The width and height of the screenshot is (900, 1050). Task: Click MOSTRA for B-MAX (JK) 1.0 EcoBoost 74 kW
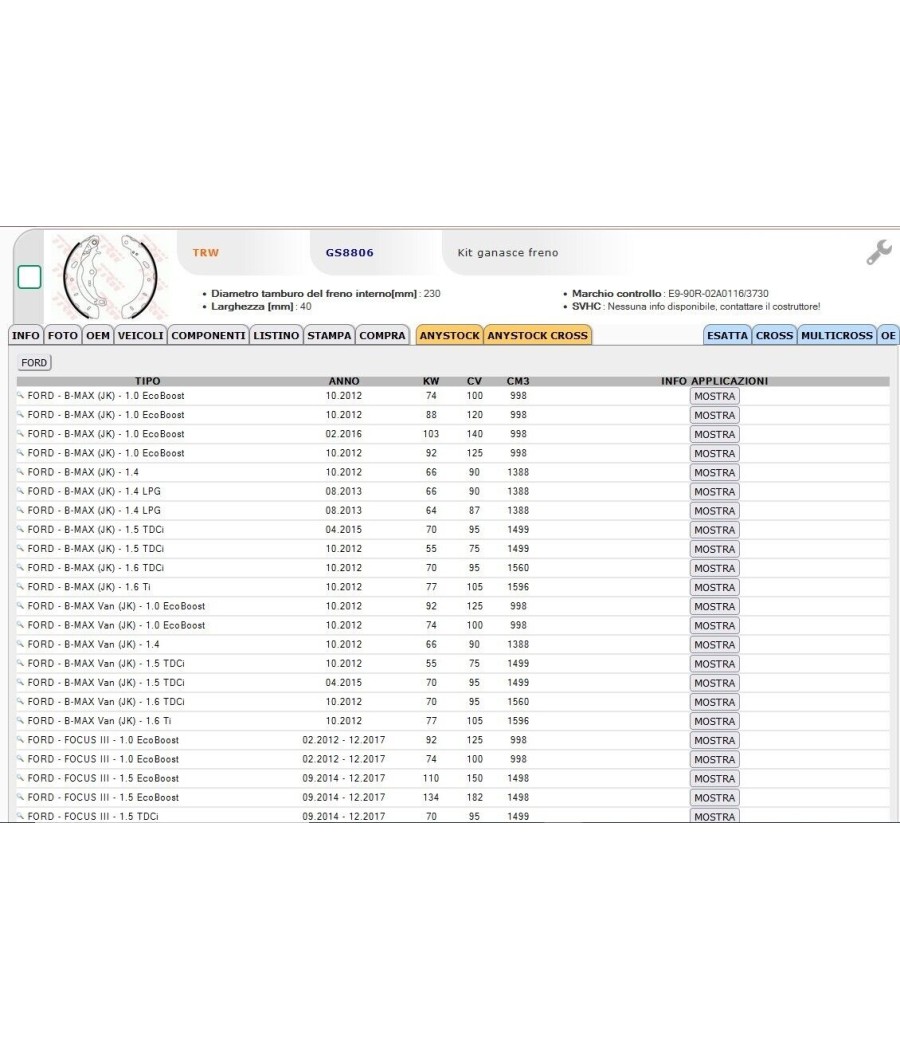point(715,396)
